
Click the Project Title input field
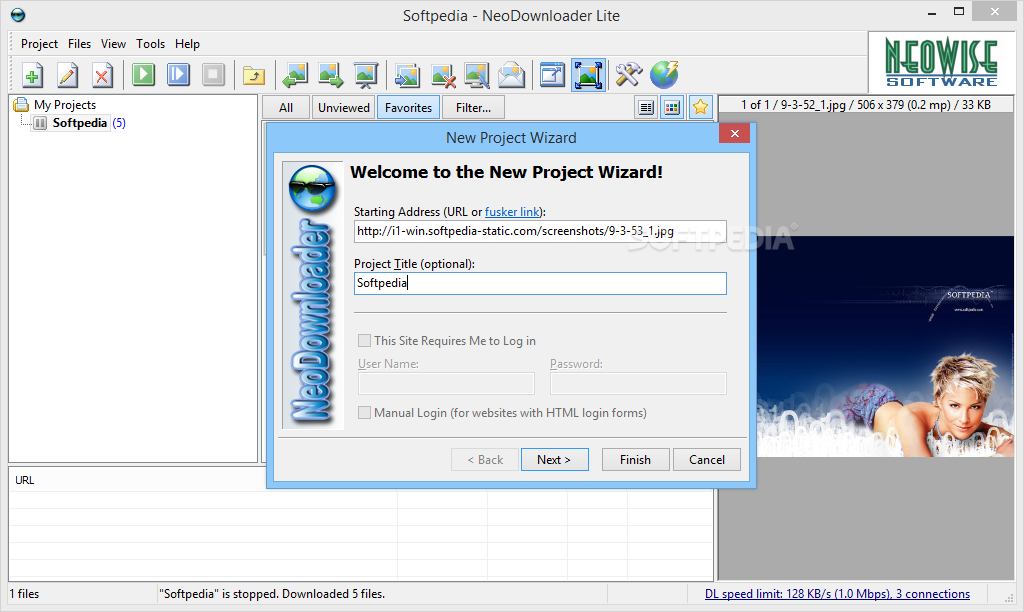pyautogui.click(x=540, y=283)
